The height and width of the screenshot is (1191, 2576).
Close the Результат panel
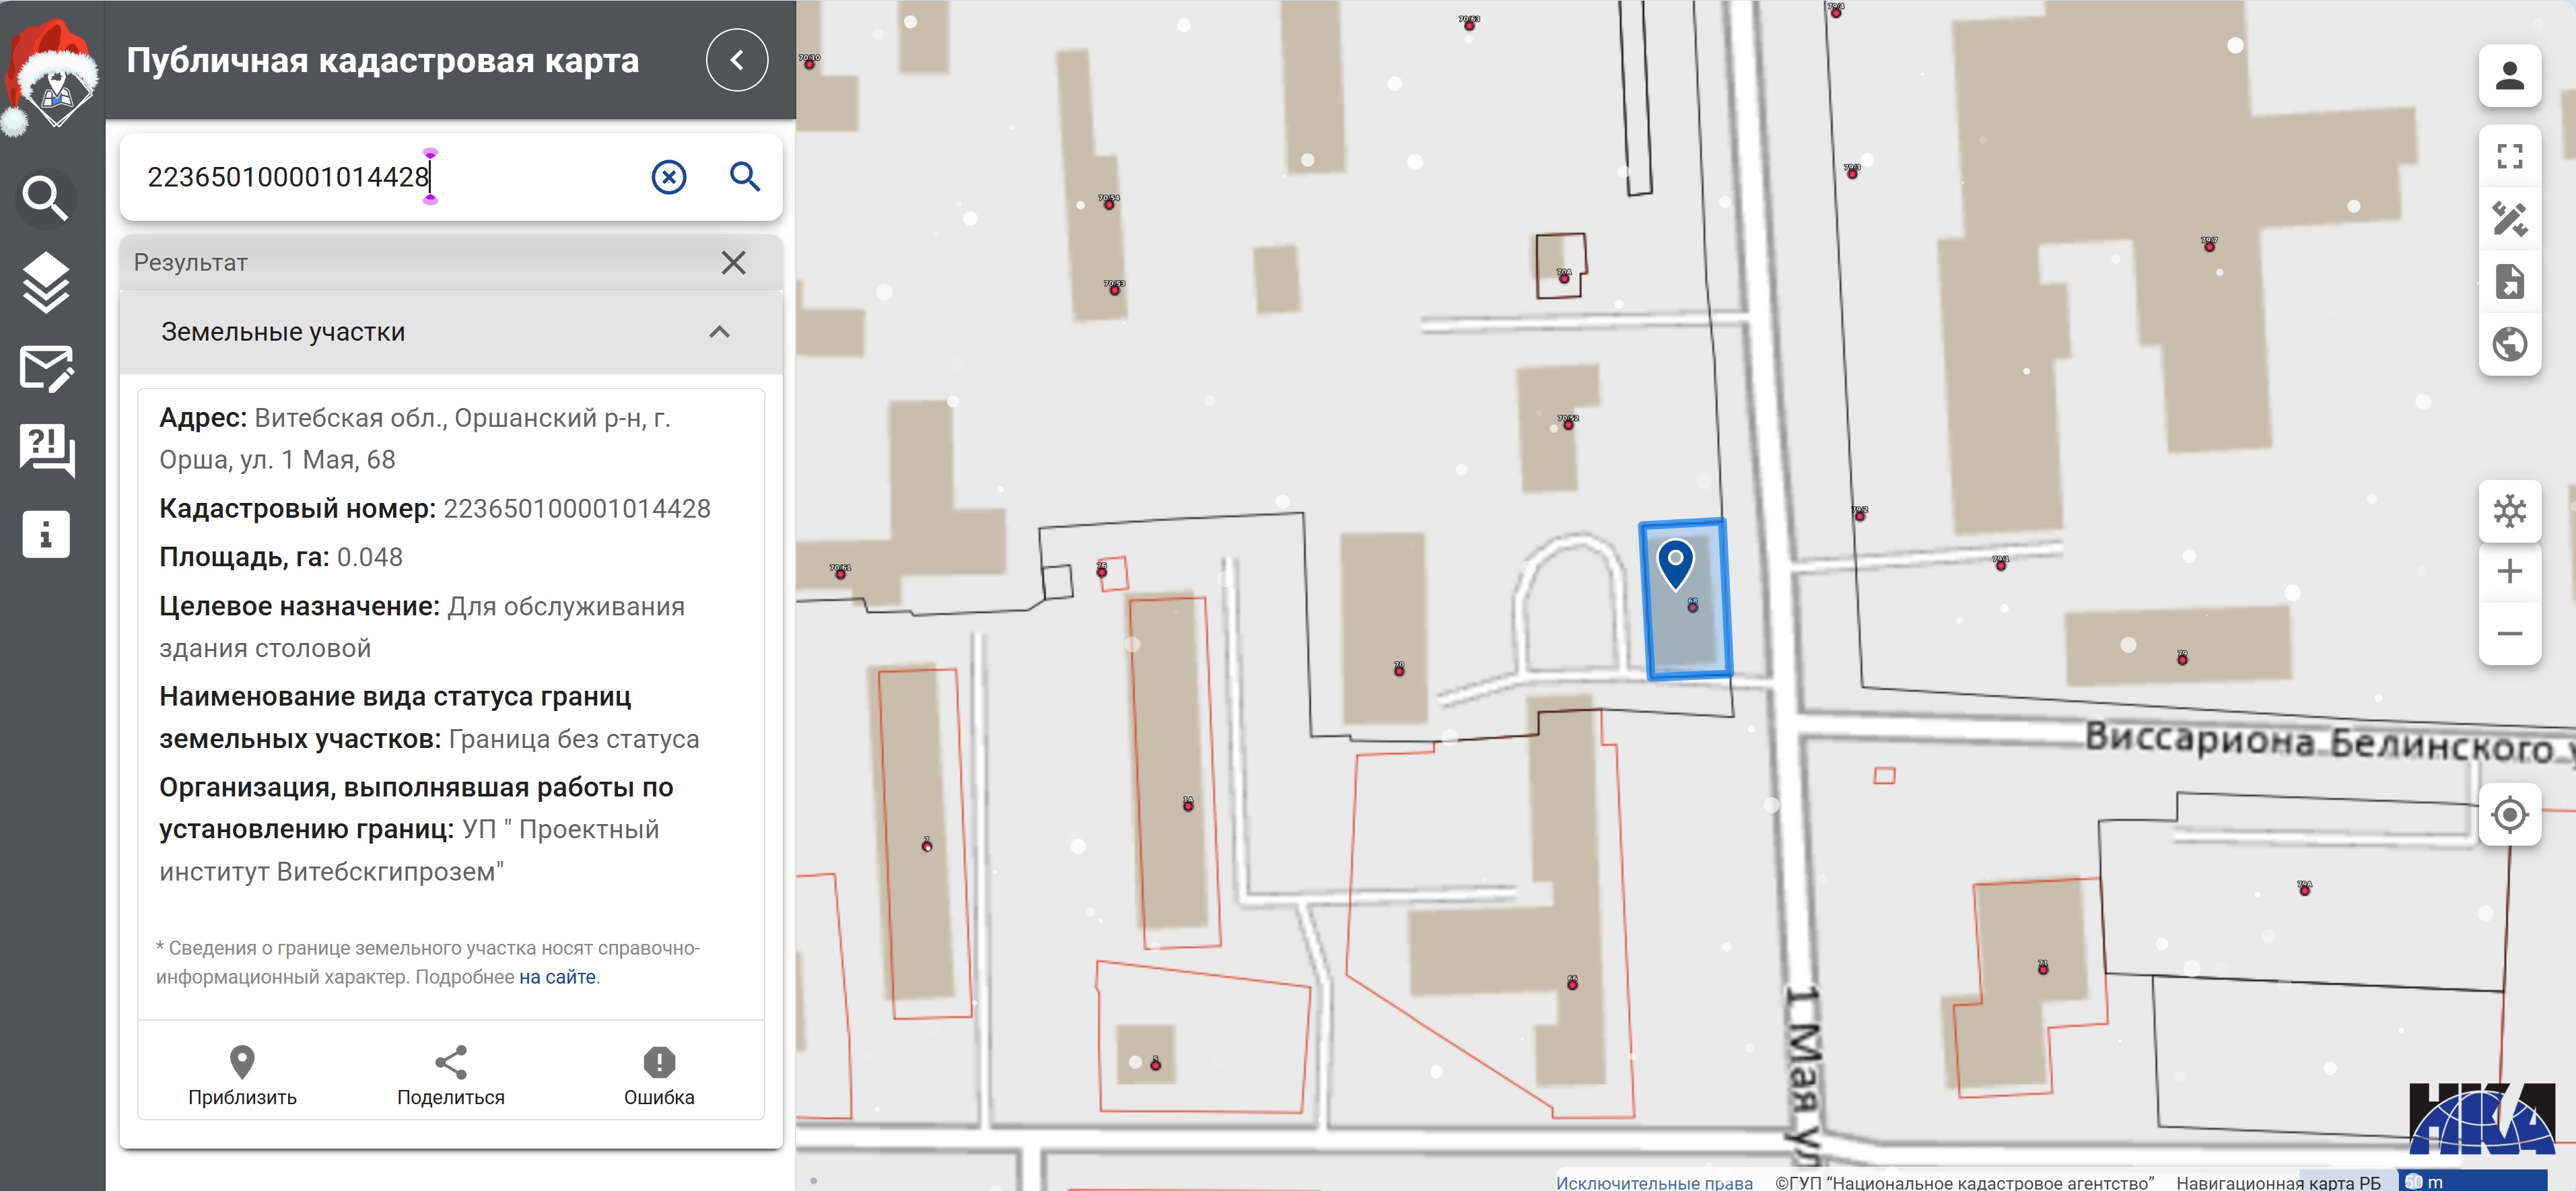733,263
